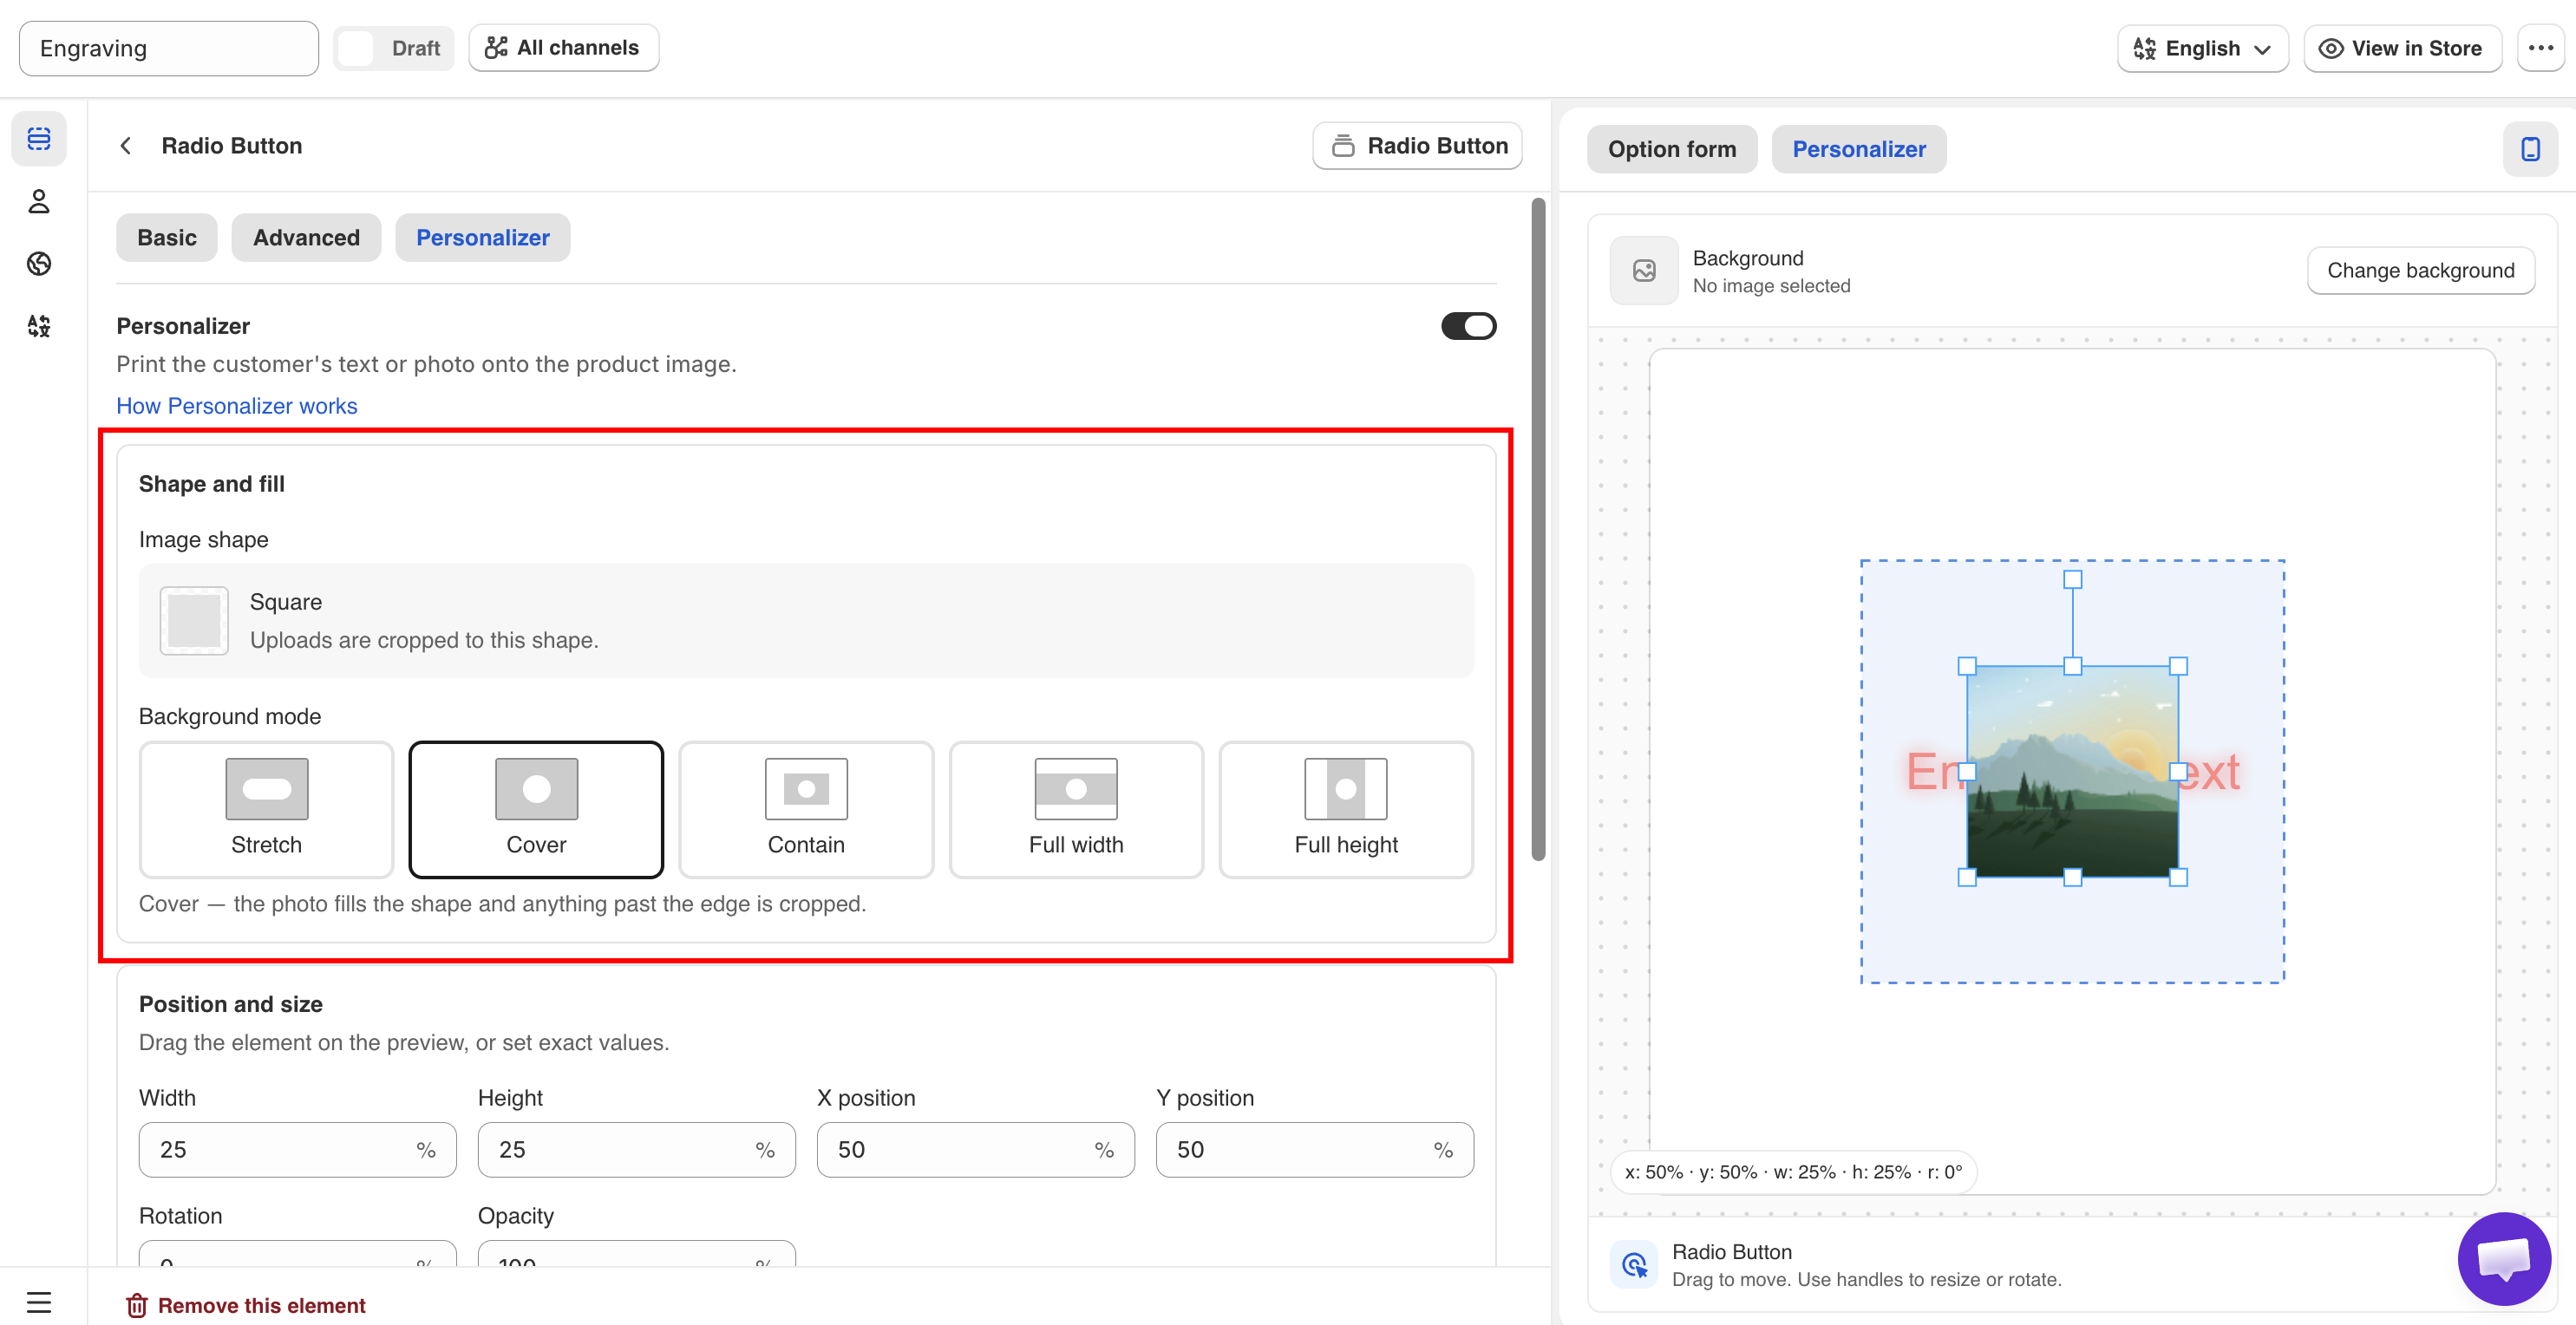The width and height of the screenshot is (2576, 1325).
Task: Click View in Store button
Action: click(2402, 48)
